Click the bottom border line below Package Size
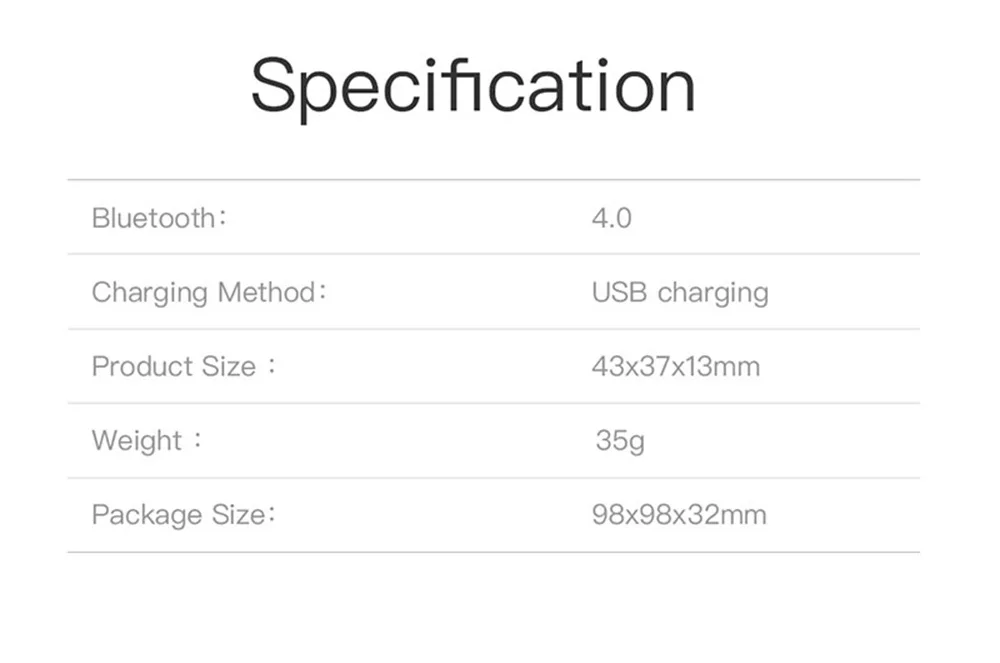The image size is (1000, 663). pos(493,552)
